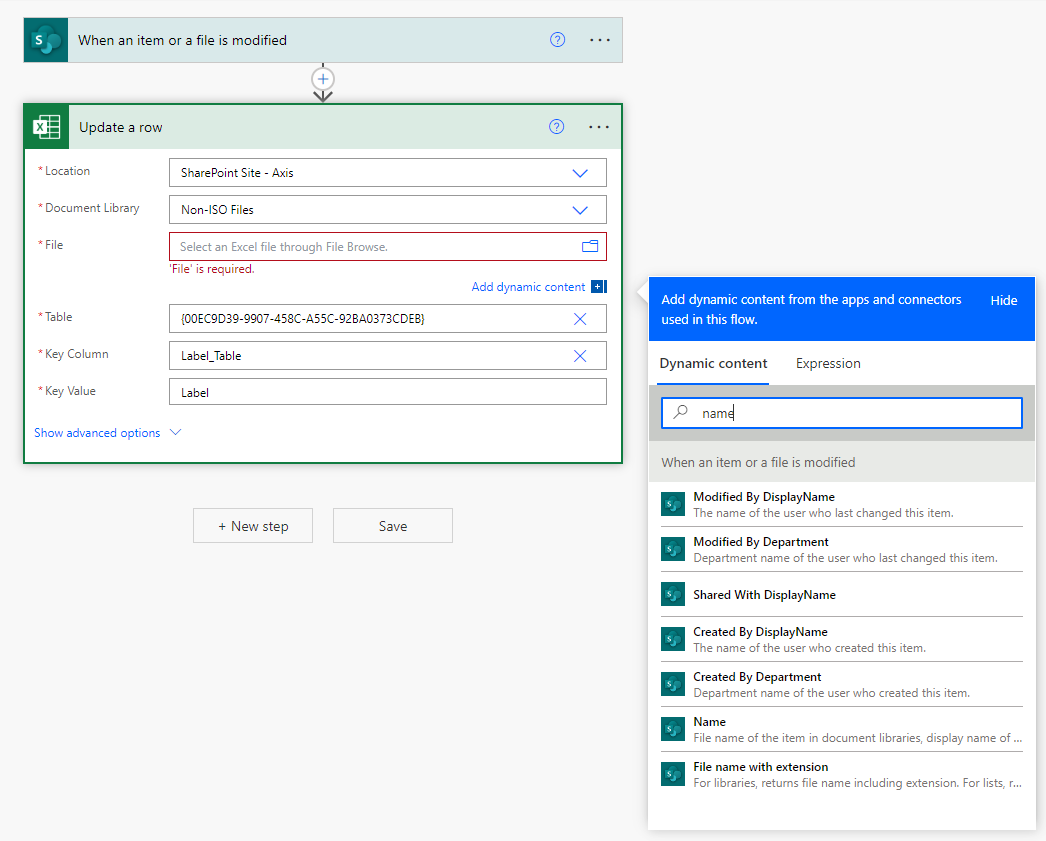Click the Add dynamic content plus icon
Screen dimensions: 1046x841
tap(599, 287)
